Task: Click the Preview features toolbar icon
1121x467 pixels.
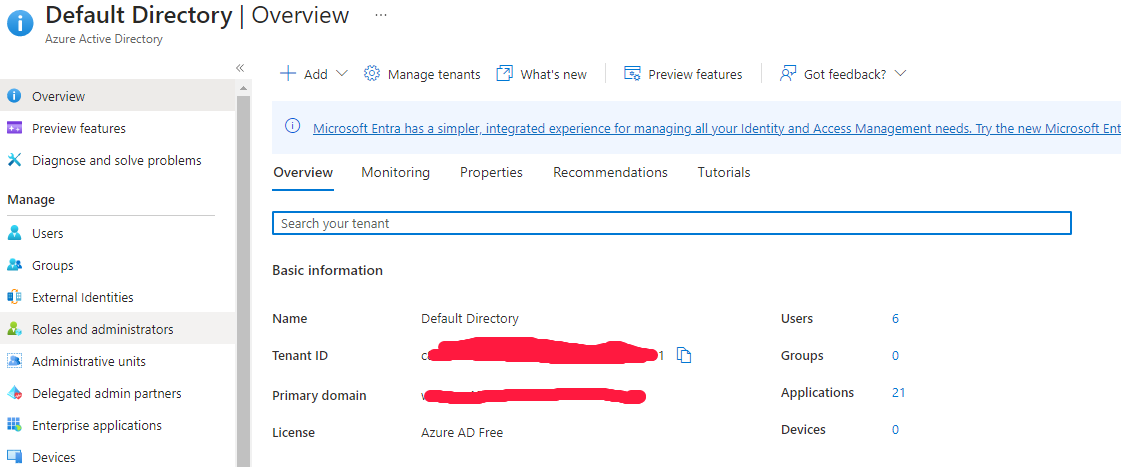Action: pos(632,74)
